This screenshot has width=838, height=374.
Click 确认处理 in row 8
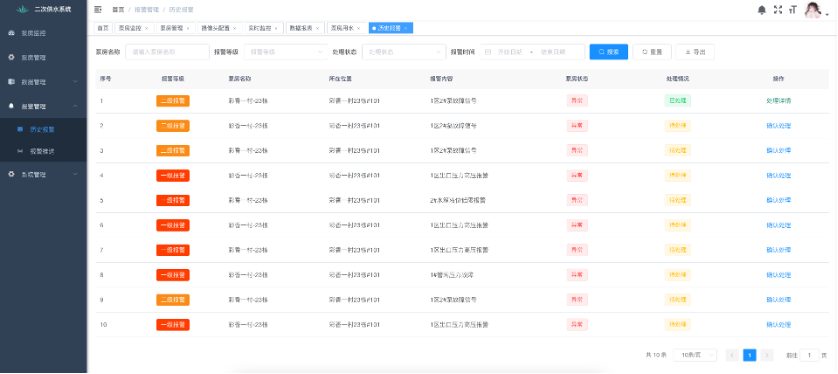pyautogui.click(x=778, y=275)
